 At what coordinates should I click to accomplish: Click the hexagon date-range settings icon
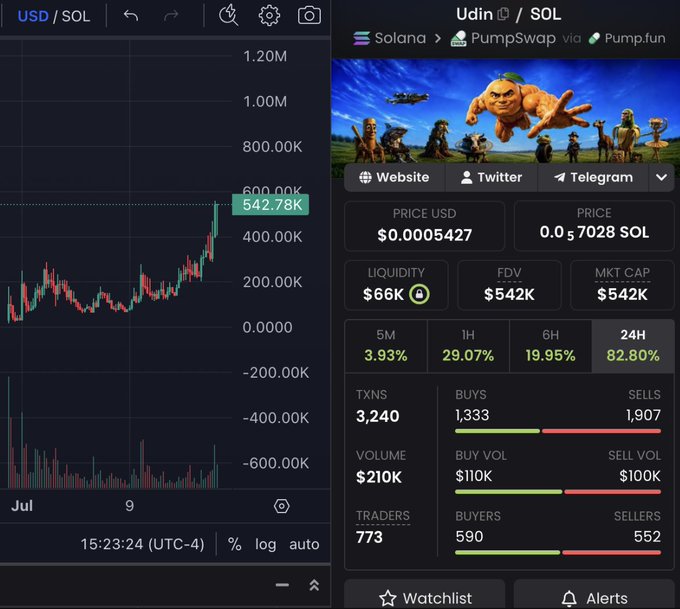(281, 506)
